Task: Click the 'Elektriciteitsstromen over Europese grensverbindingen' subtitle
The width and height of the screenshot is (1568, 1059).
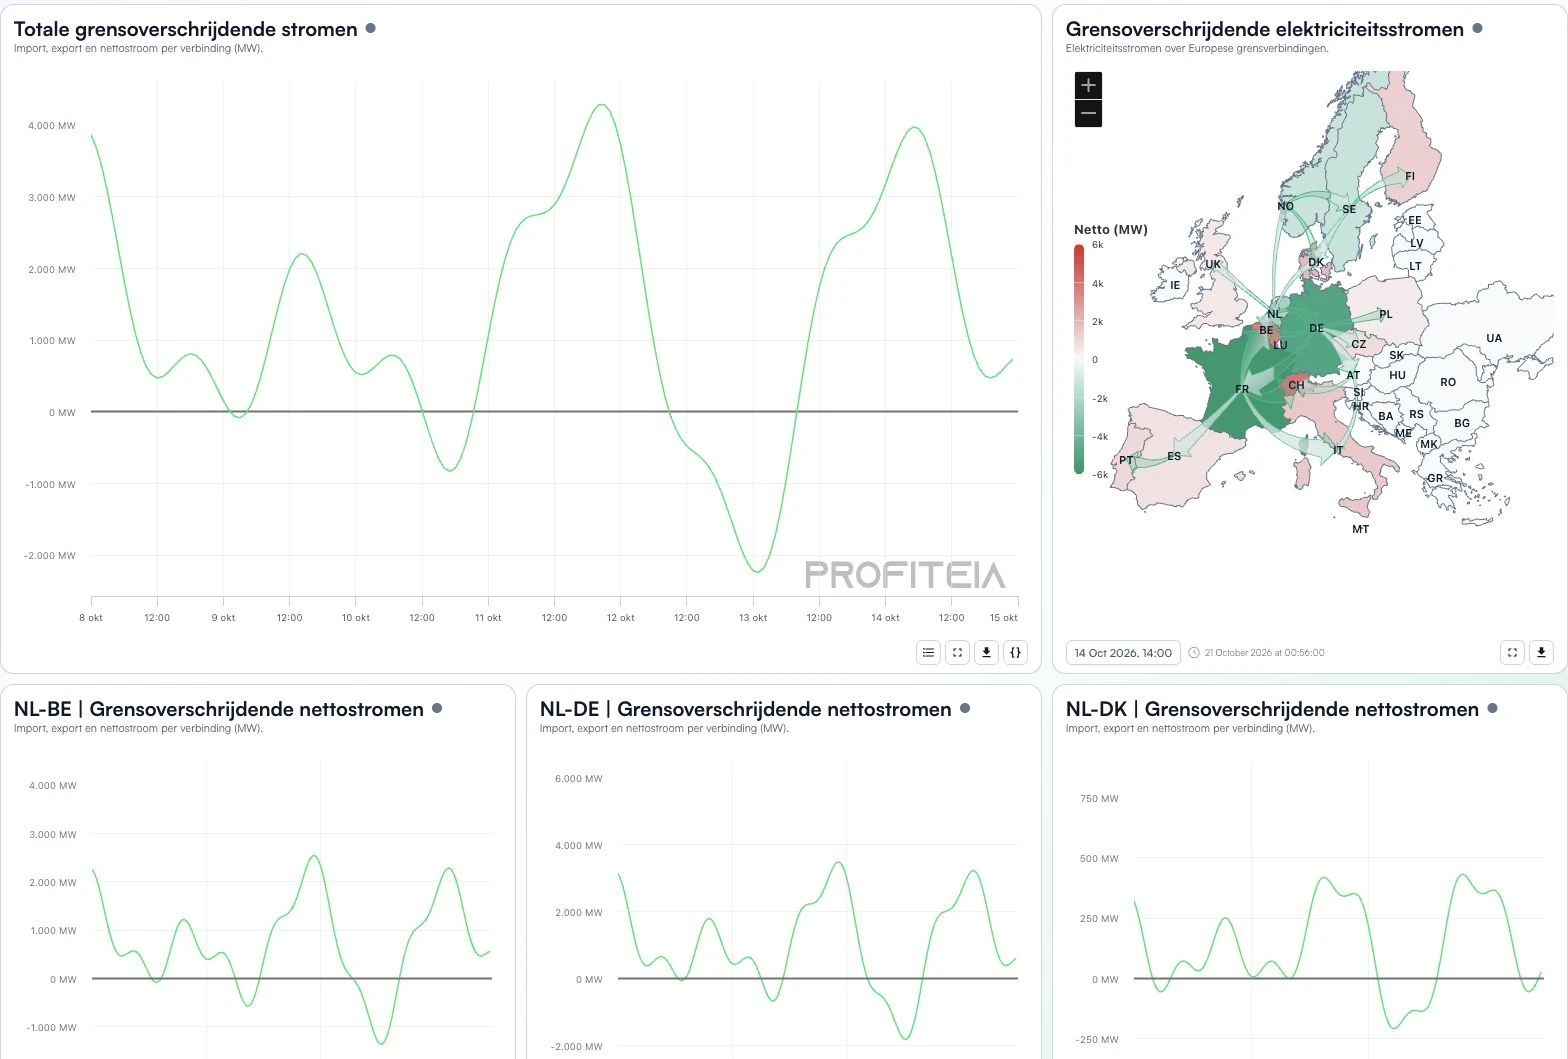Action: (x=1197, y=48)
